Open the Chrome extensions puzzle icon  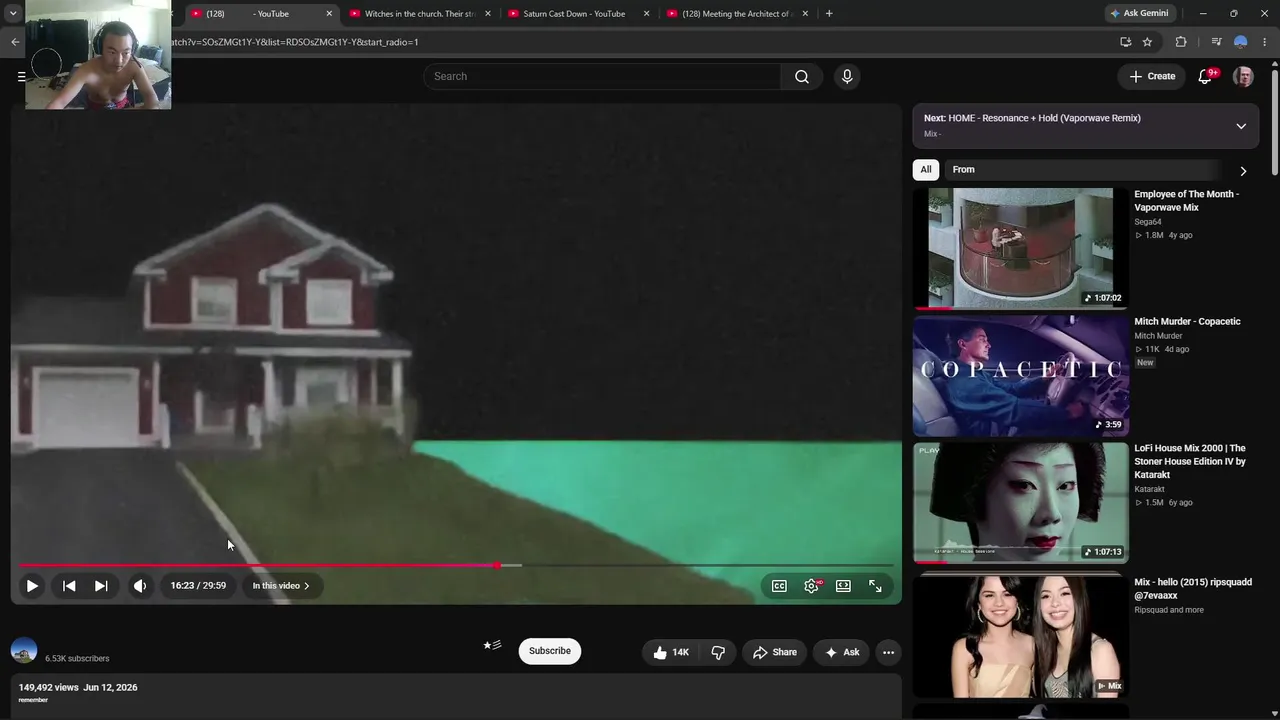pyautogui.click(x=1181, y=42)
